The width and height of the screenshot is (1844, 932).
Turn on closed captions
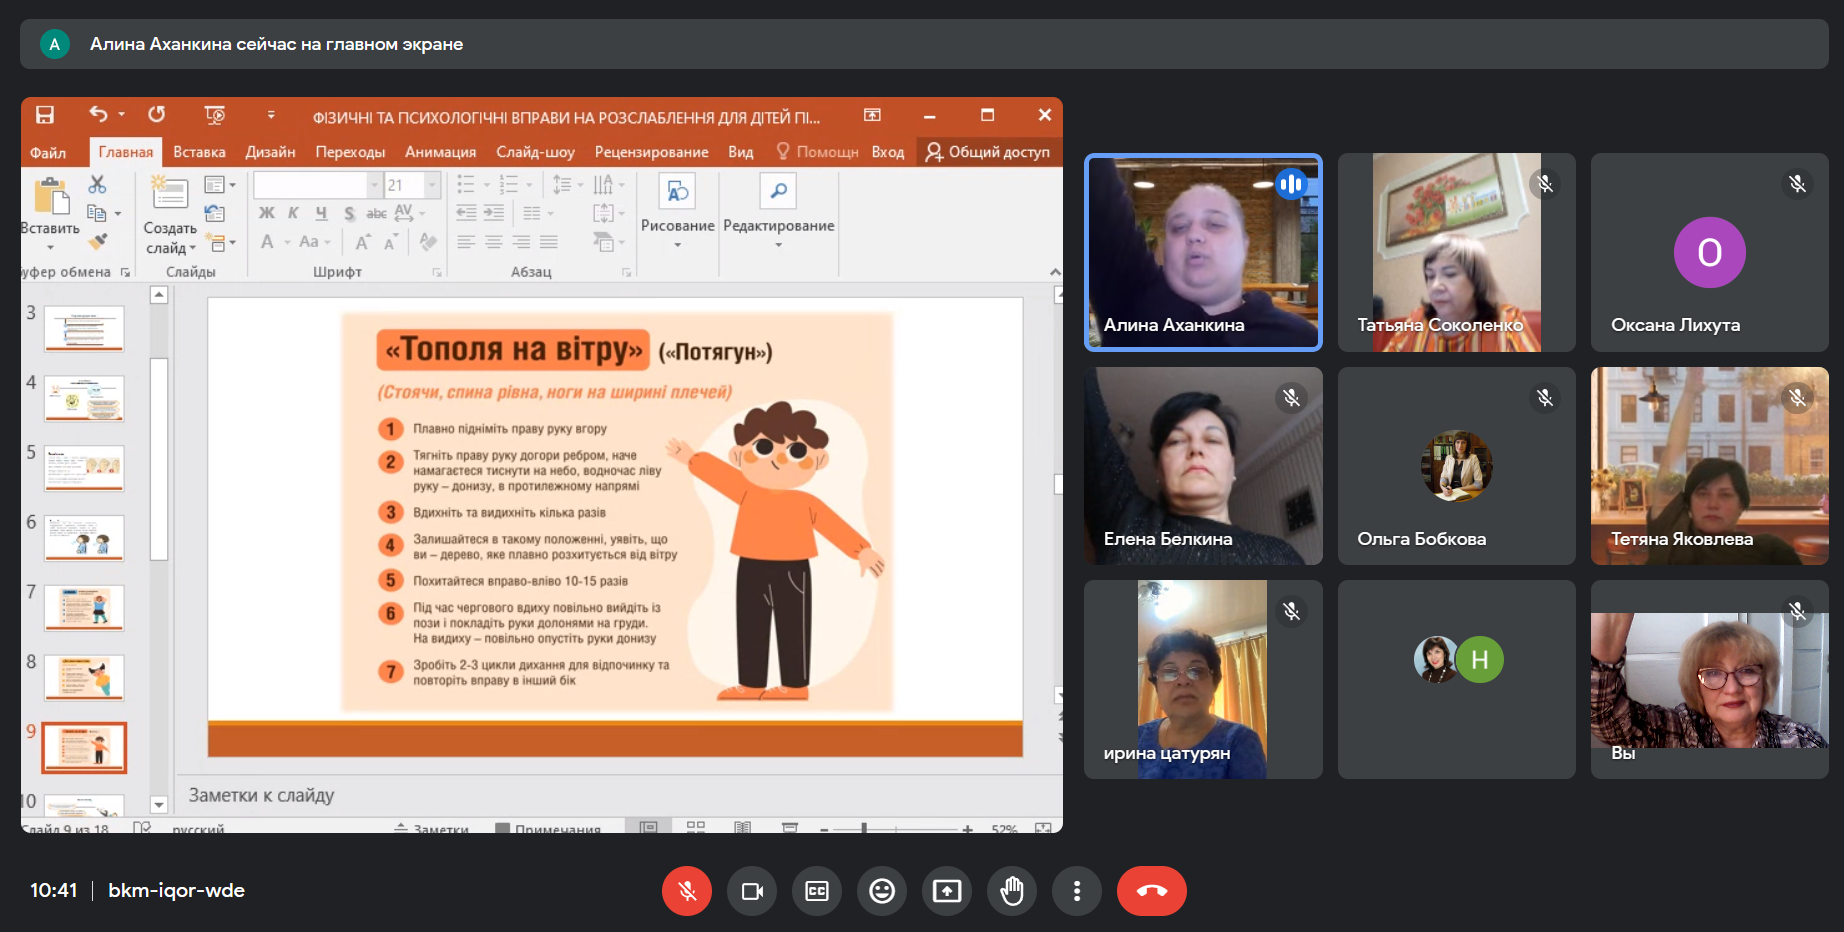pyautogui.click(x=817, y=891)
